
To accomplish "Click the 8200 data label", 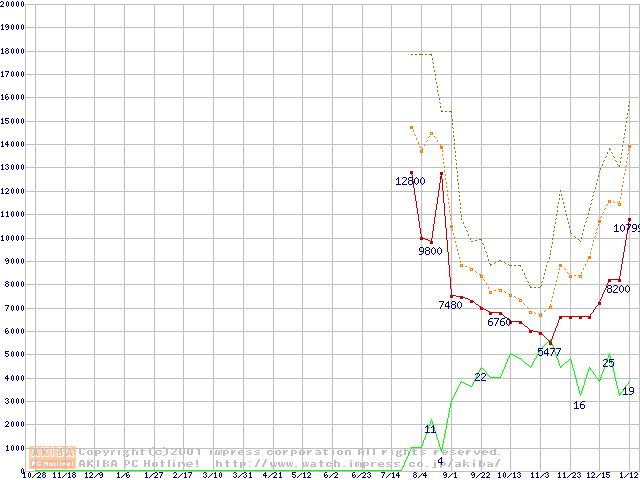I will pos(618,289).
